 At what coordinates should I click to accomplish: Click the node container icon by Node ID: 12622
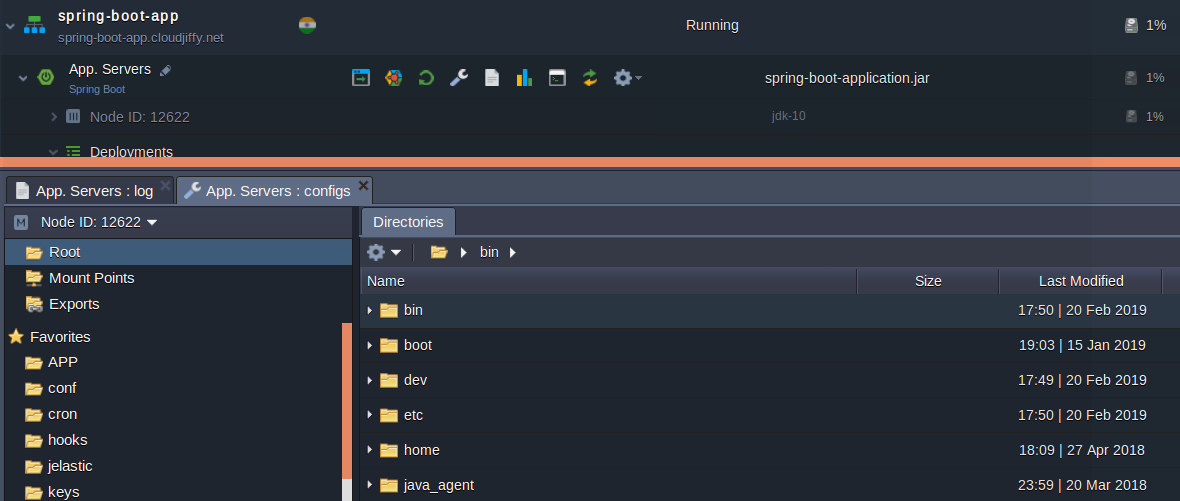[x=73, y=116]
